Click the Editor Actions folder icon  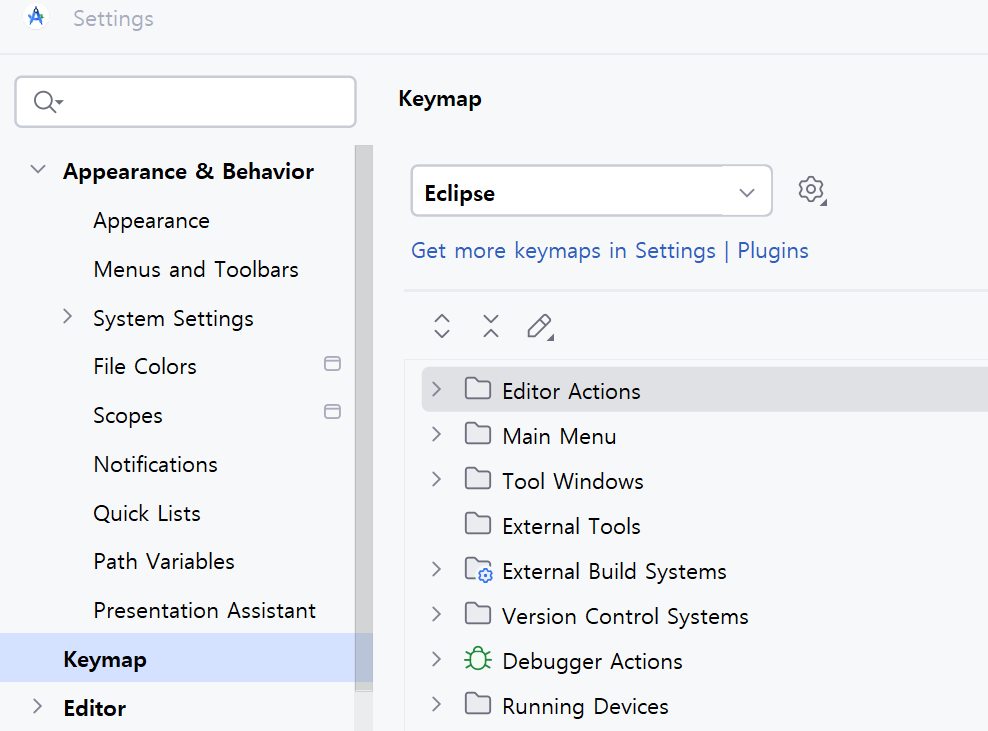478,389
